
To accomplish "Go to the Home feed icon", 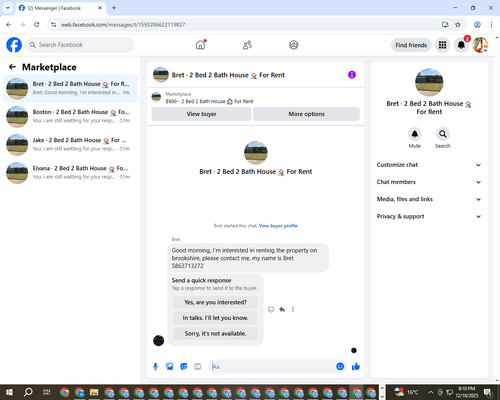I will [x=200, y=45].
